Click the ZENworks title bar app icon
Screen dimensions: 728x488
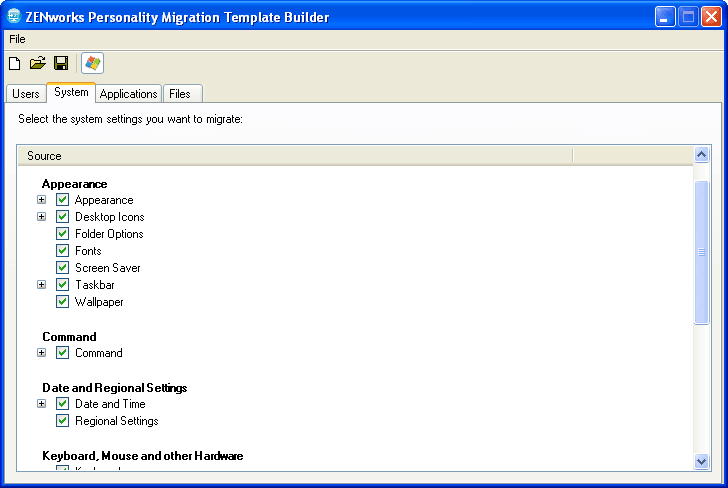(x=14, y=16)
